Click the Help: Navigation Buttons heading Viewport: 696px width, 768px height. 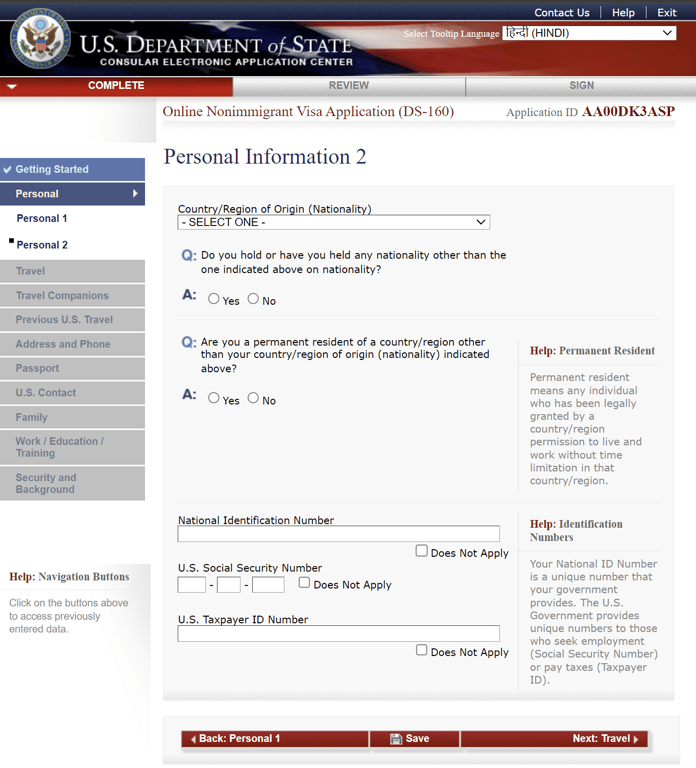point(69,576)
